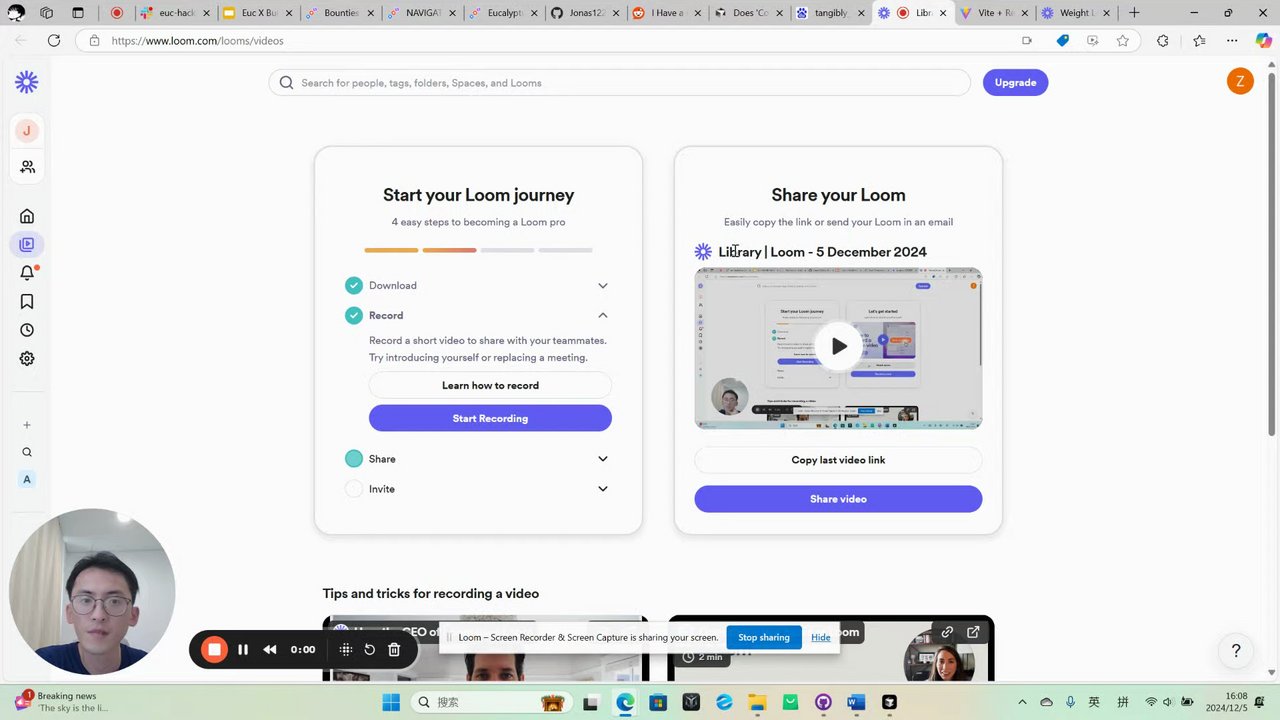Click Learn how to record
This screenshot has width=1280, height=720.
click(490, 385)
